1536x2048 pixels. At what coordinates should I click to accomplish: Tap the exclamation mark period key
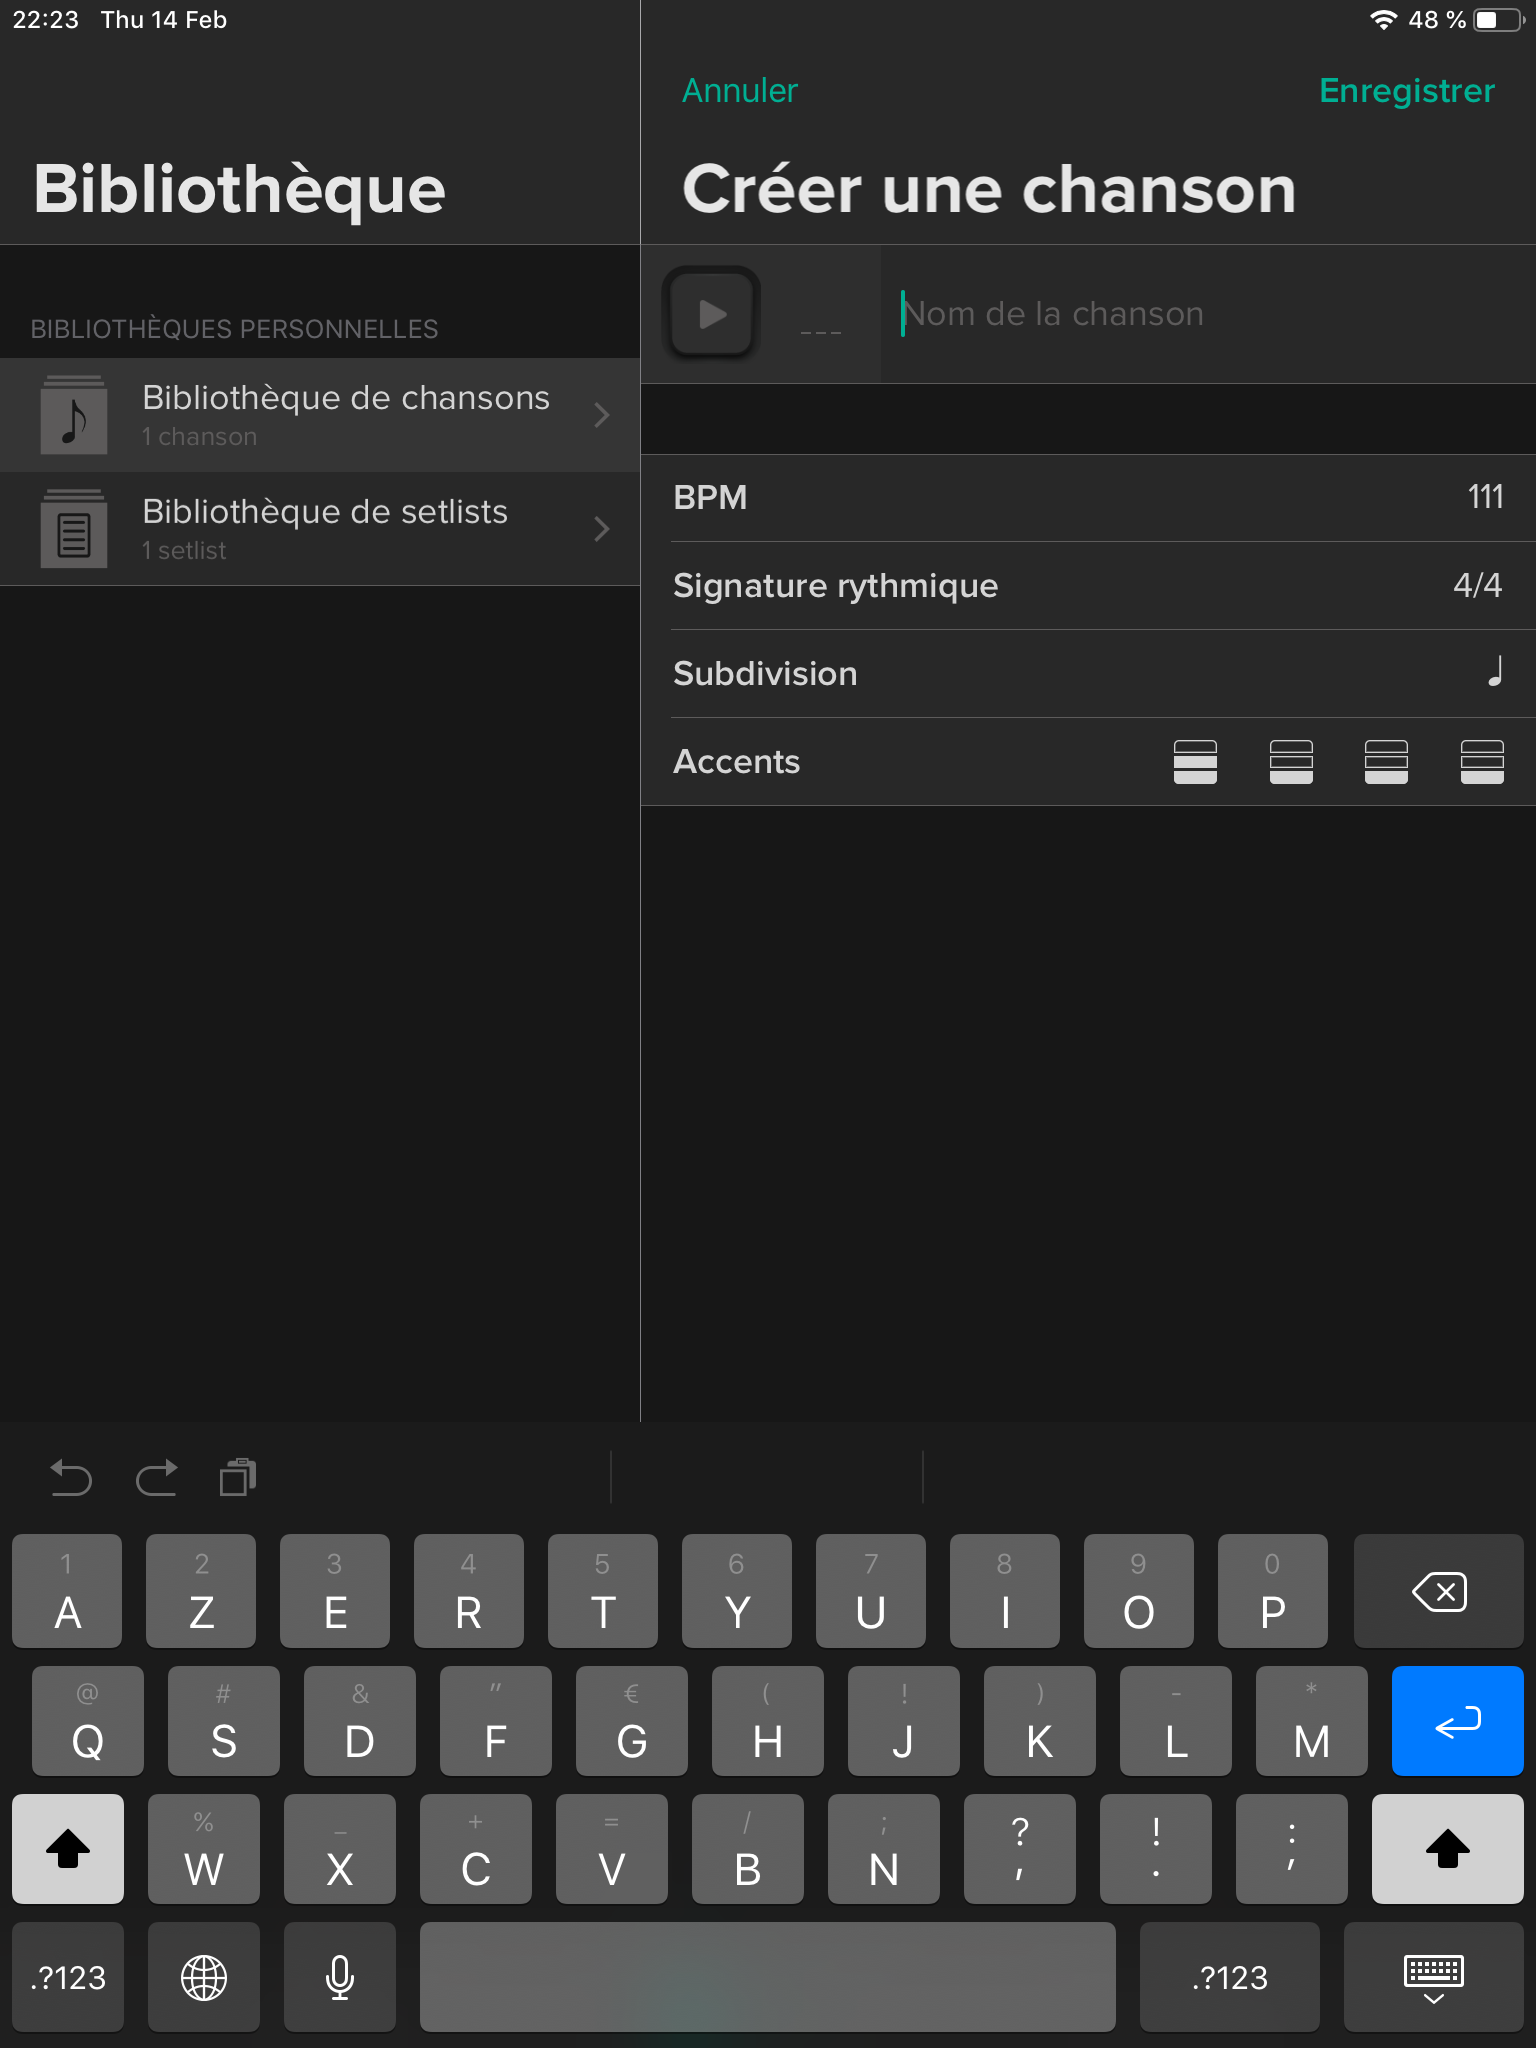[x=1156, y=1849]
